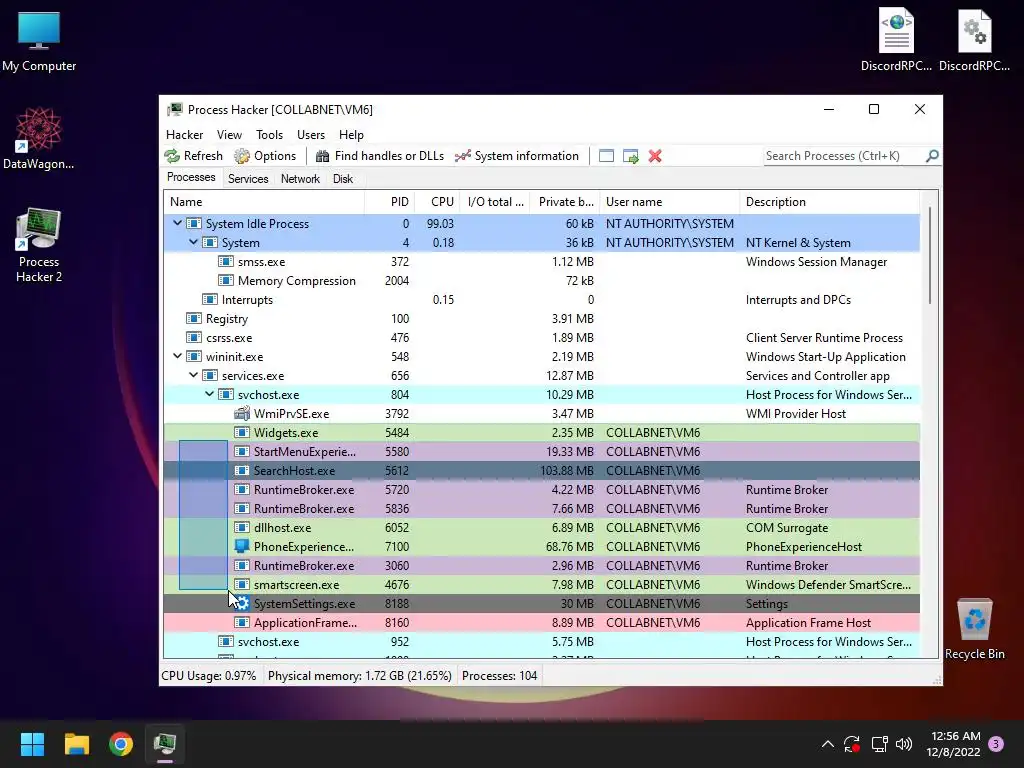Image resolution: width=1024 pixels, height=768 pixels.
Task: Open Options from the toolbar
Action: tap(265, 156)
